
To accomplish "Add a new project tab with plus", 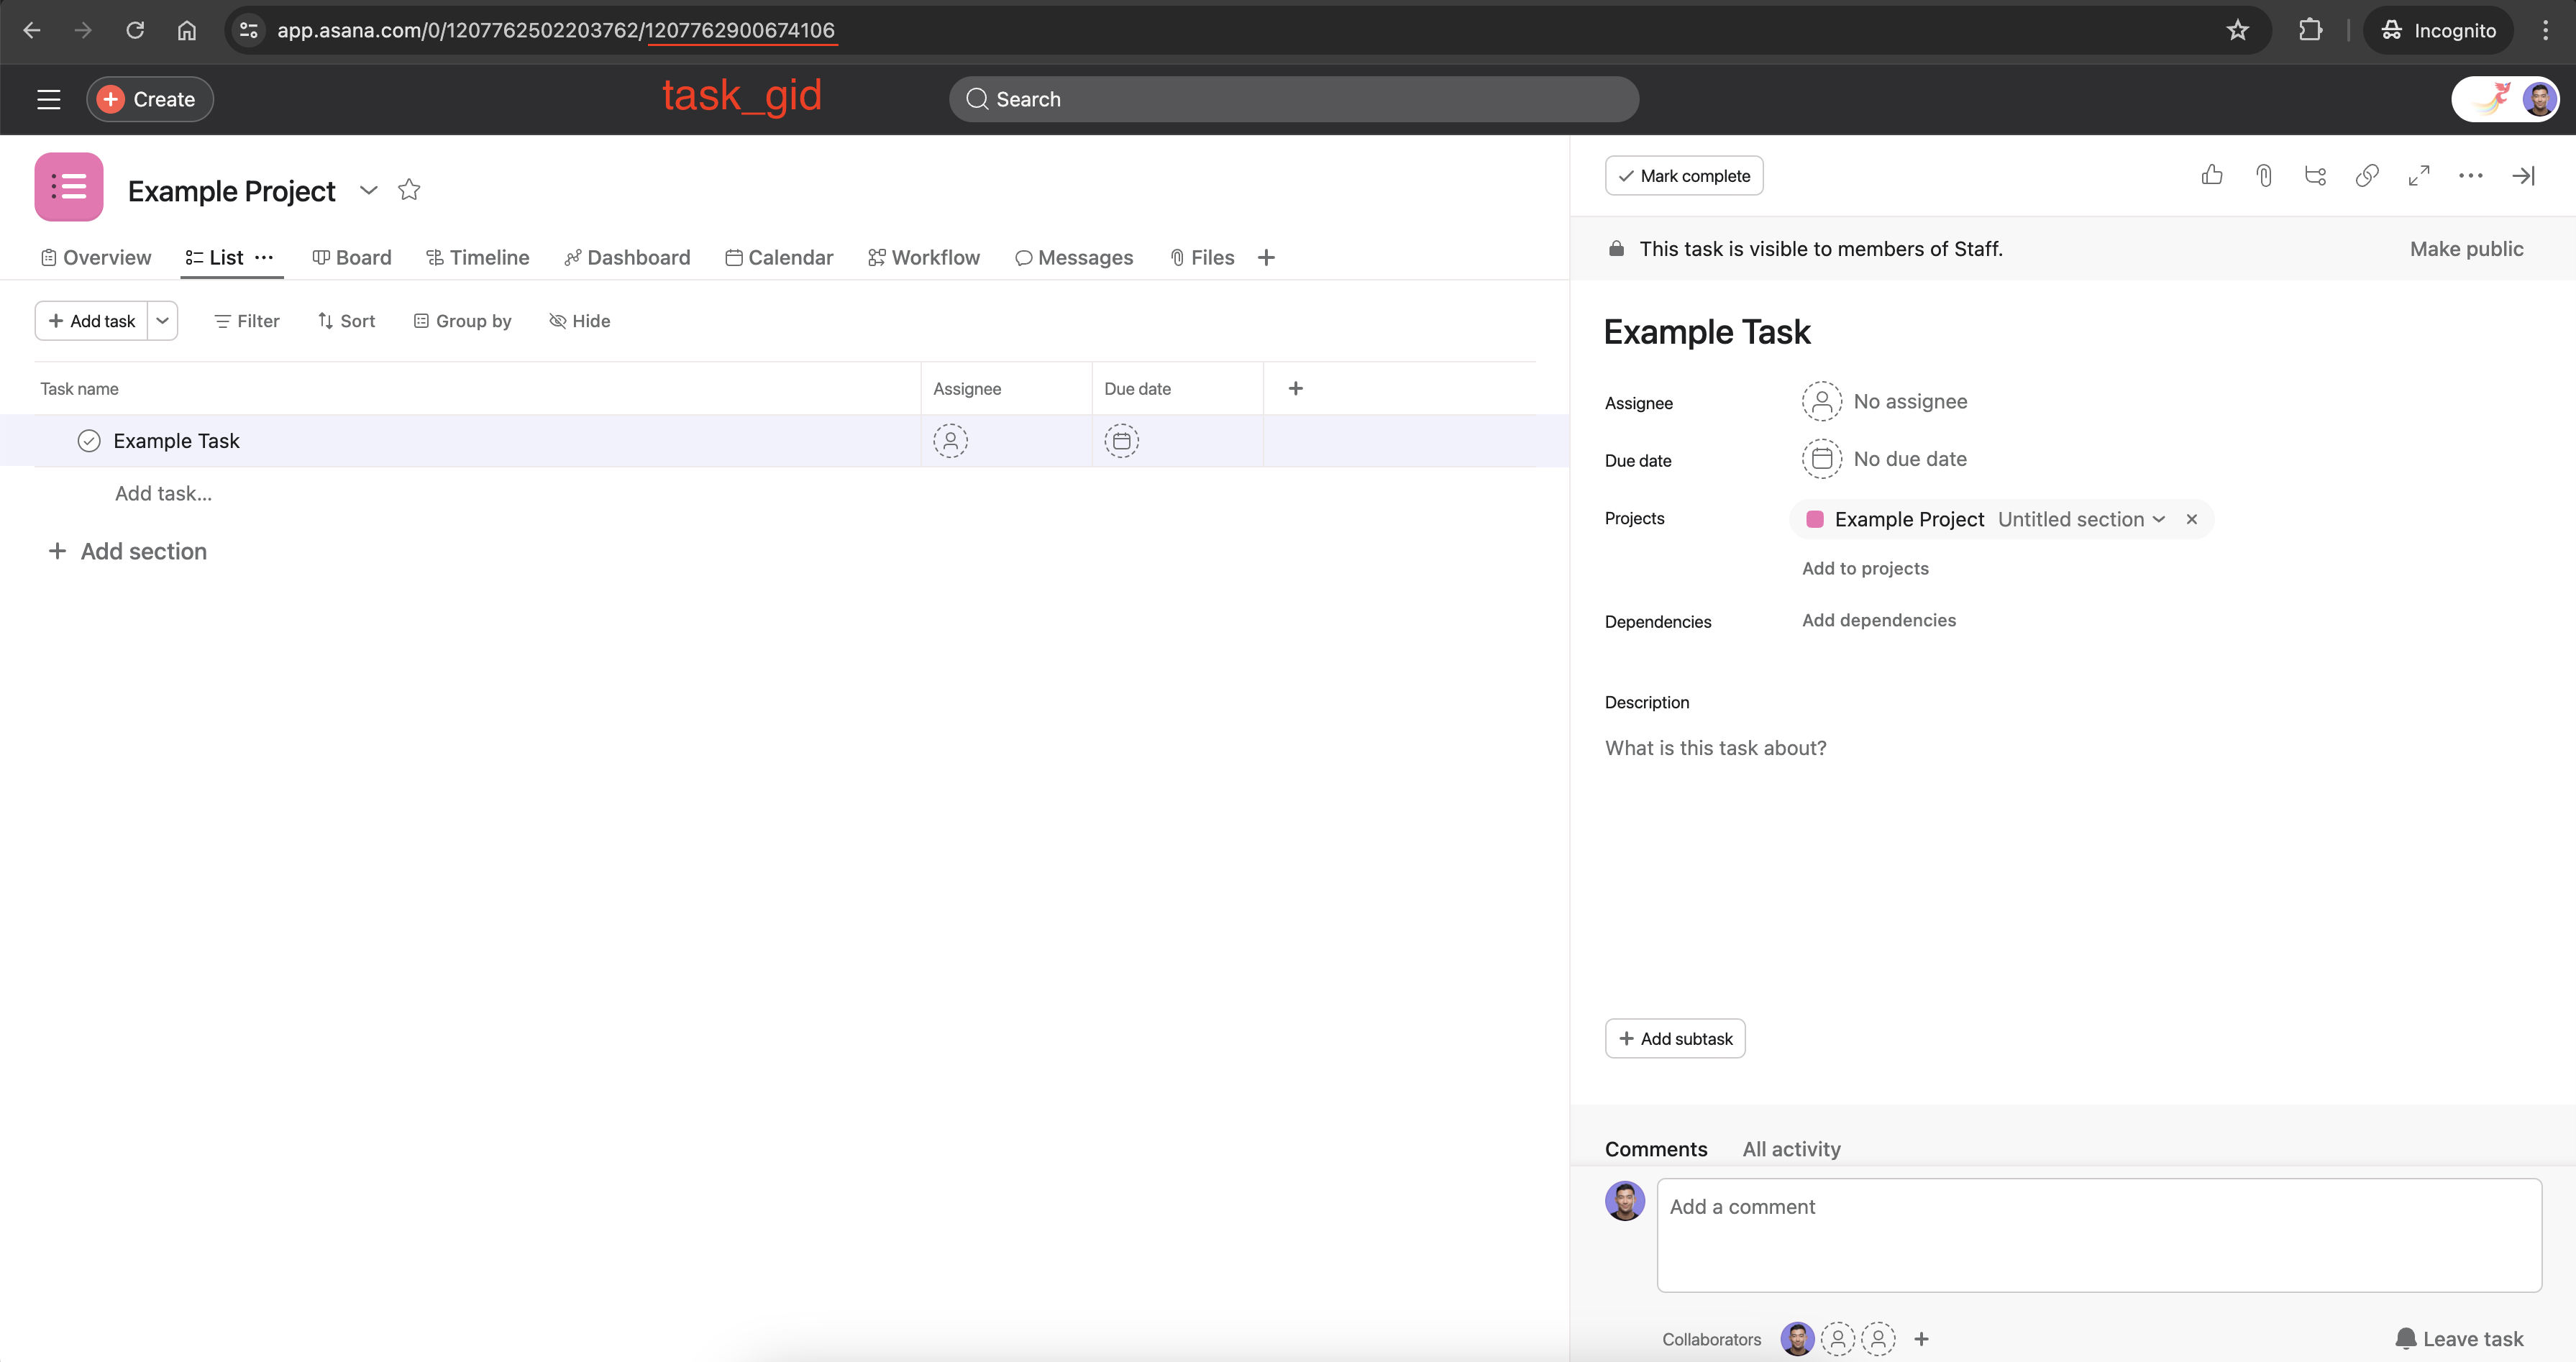I will coord(1266,258).
